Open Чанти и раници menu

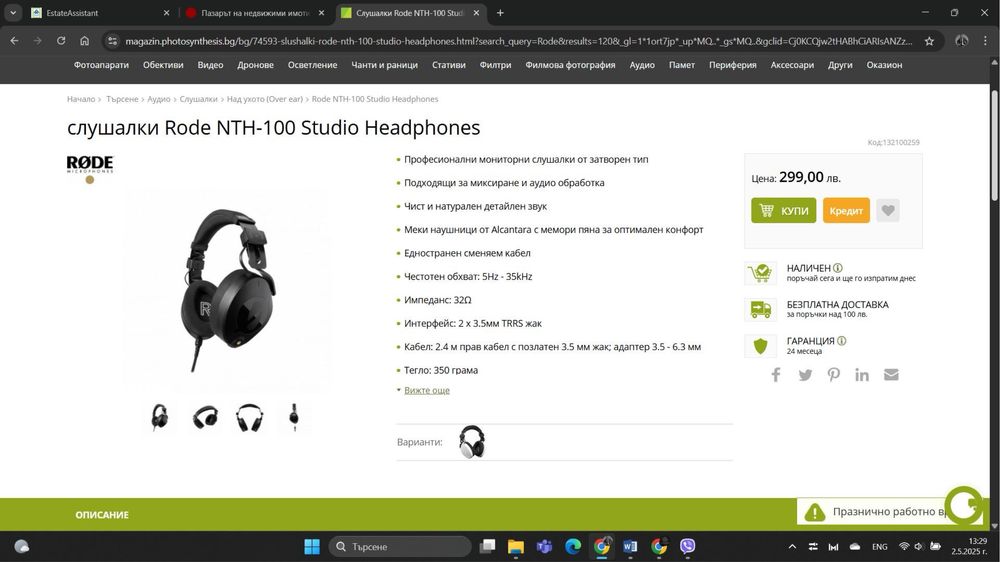pos(385,65)
